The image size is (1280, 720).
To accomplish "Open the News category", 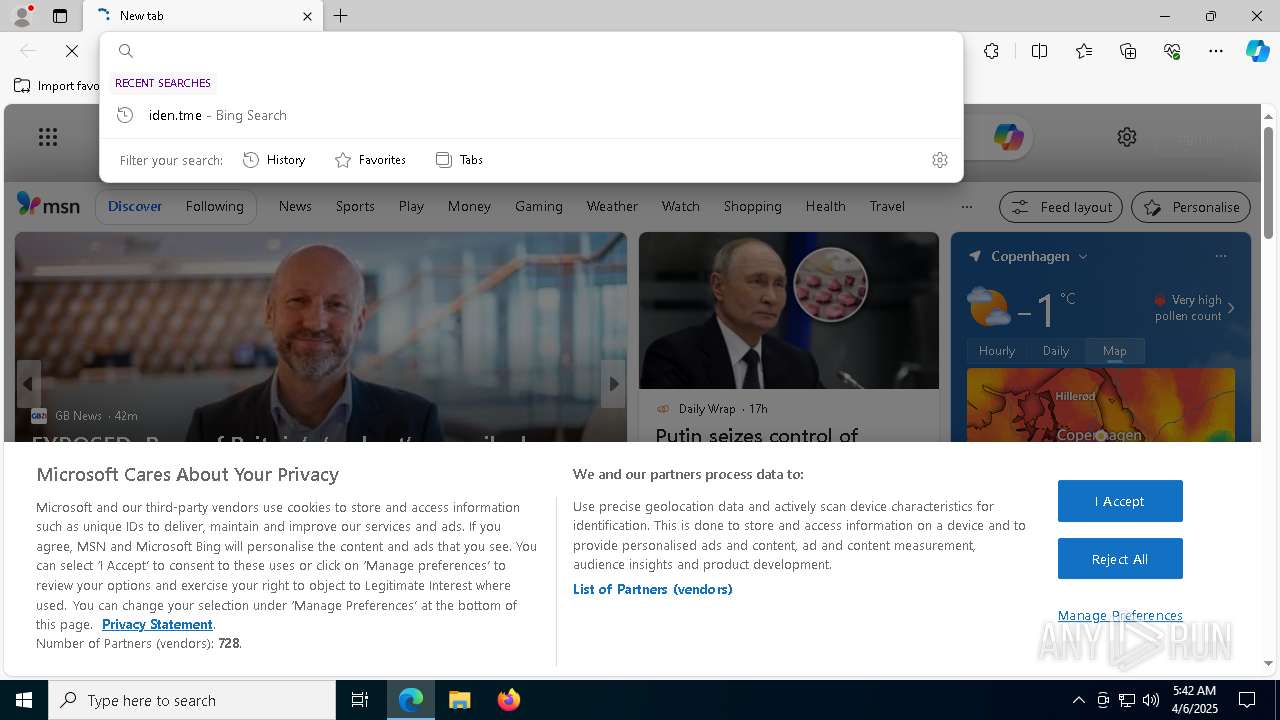I will (295, 206).
